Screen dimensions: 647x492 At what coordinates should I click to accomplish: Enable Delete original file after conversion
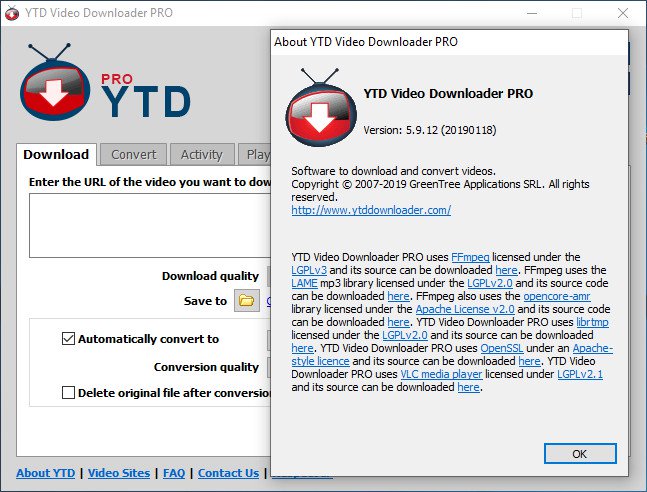(x=68, y=392)
